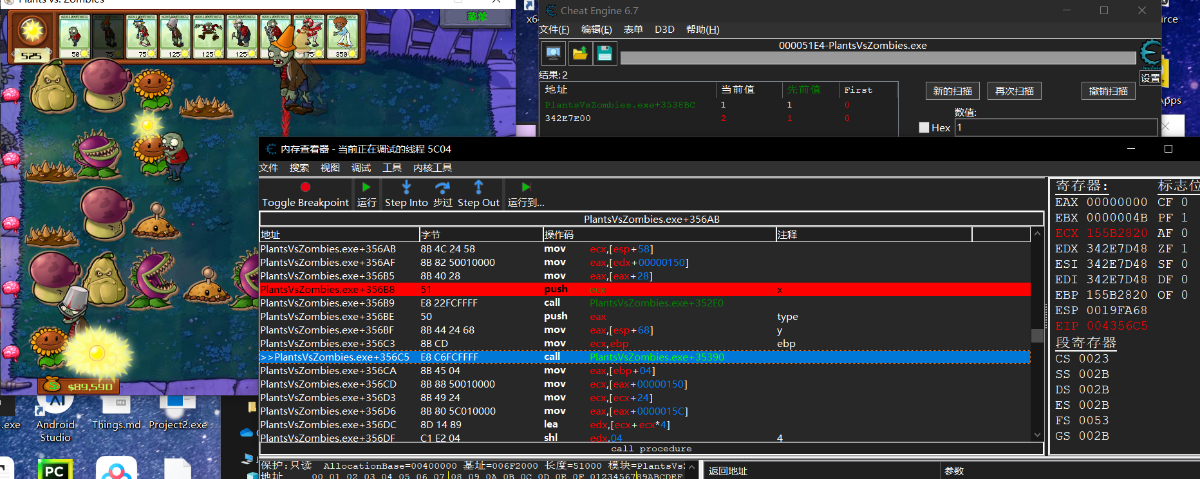Image resolution: width=1200 pixels, height=479 pixels.
Task: Click the 撤销扫描 button
Action: [x=1109, y=90]
